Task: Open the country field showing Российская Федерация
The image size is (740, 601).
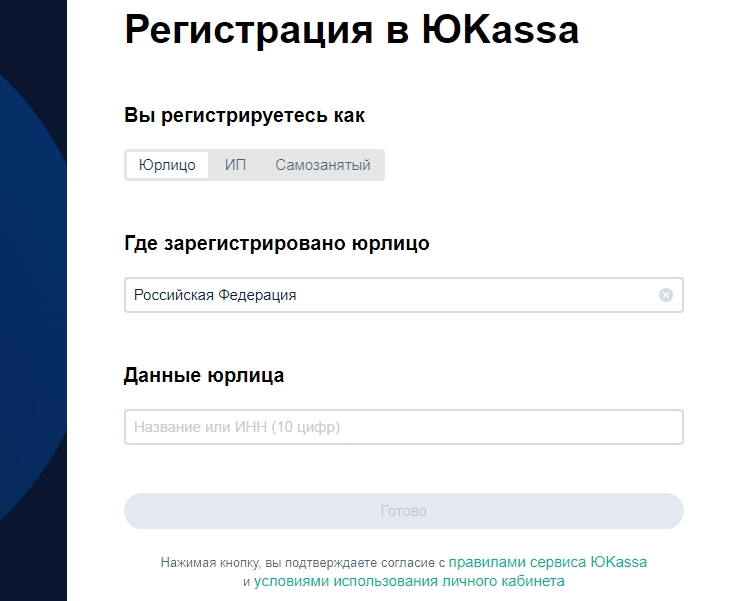Action: point(390,295)
